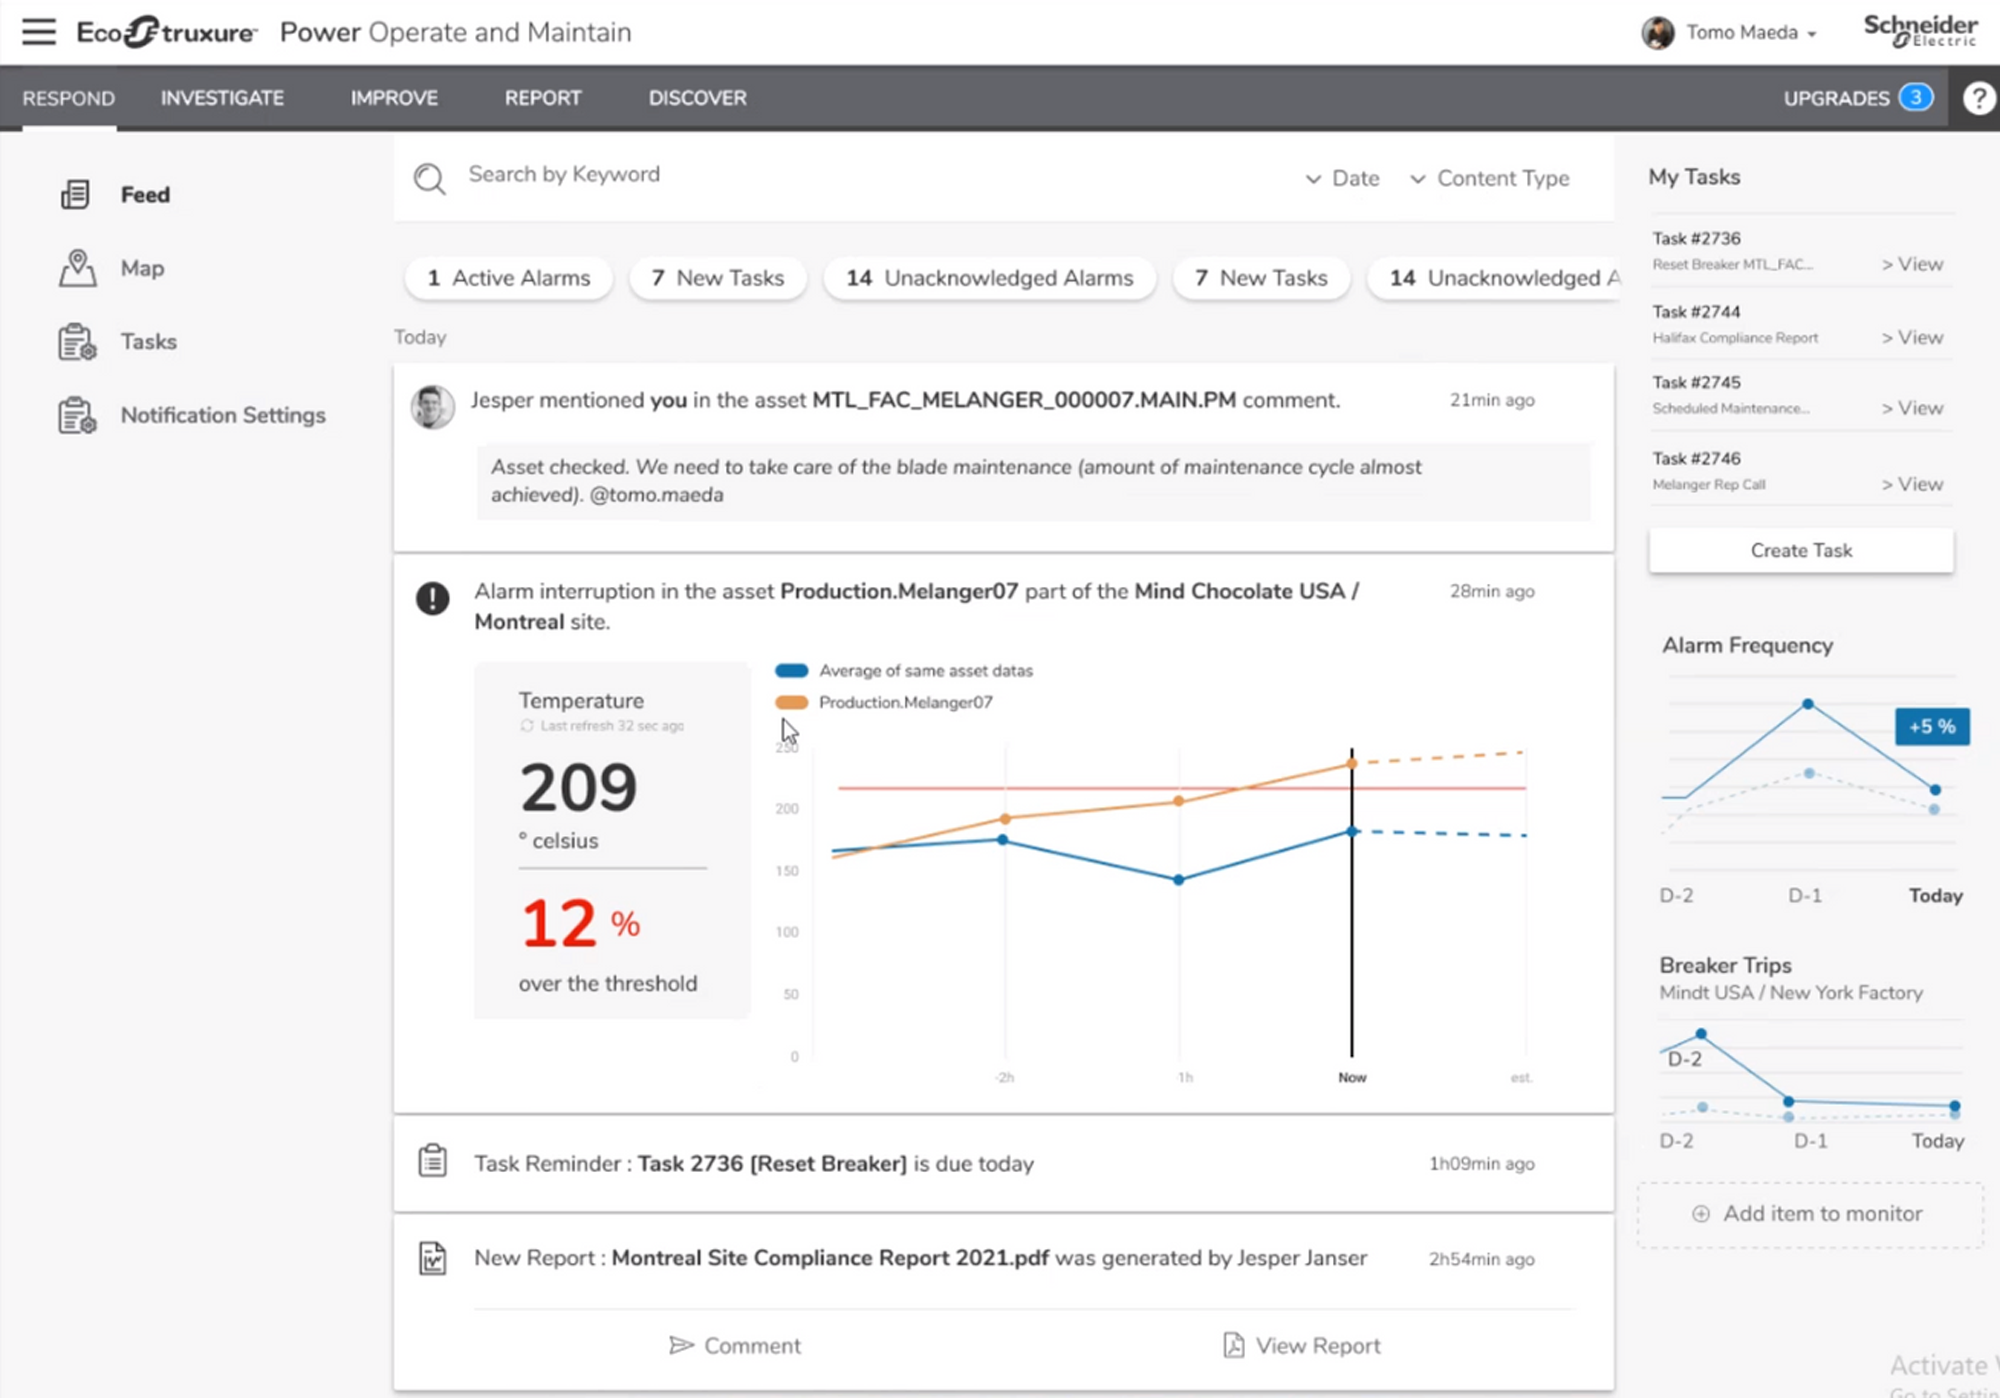Click the compliance report document icon
This screenshot has width=2000, height=1398.
[x=433, y=1258]
